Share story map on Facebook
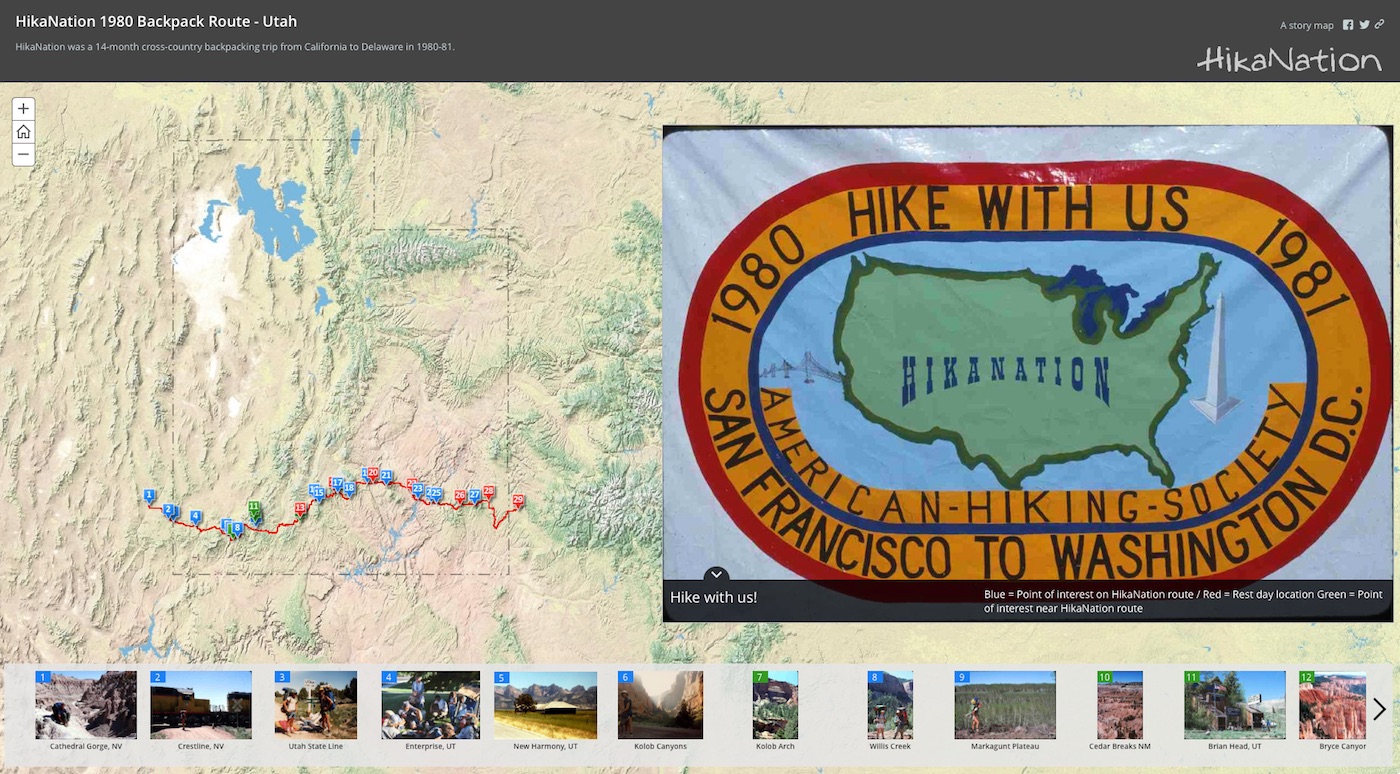This screenshot has height=774, width=1400. (1348, 25)
